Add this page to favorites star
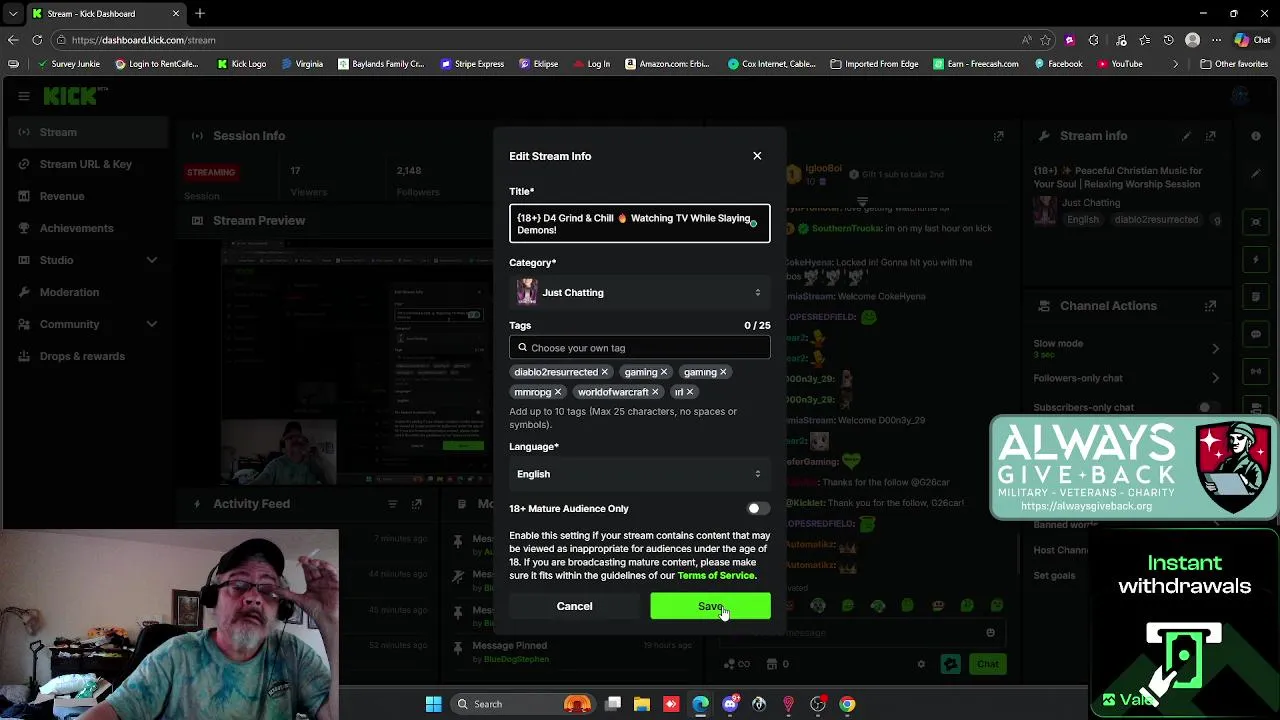1280x720 pixels. 1045,40
